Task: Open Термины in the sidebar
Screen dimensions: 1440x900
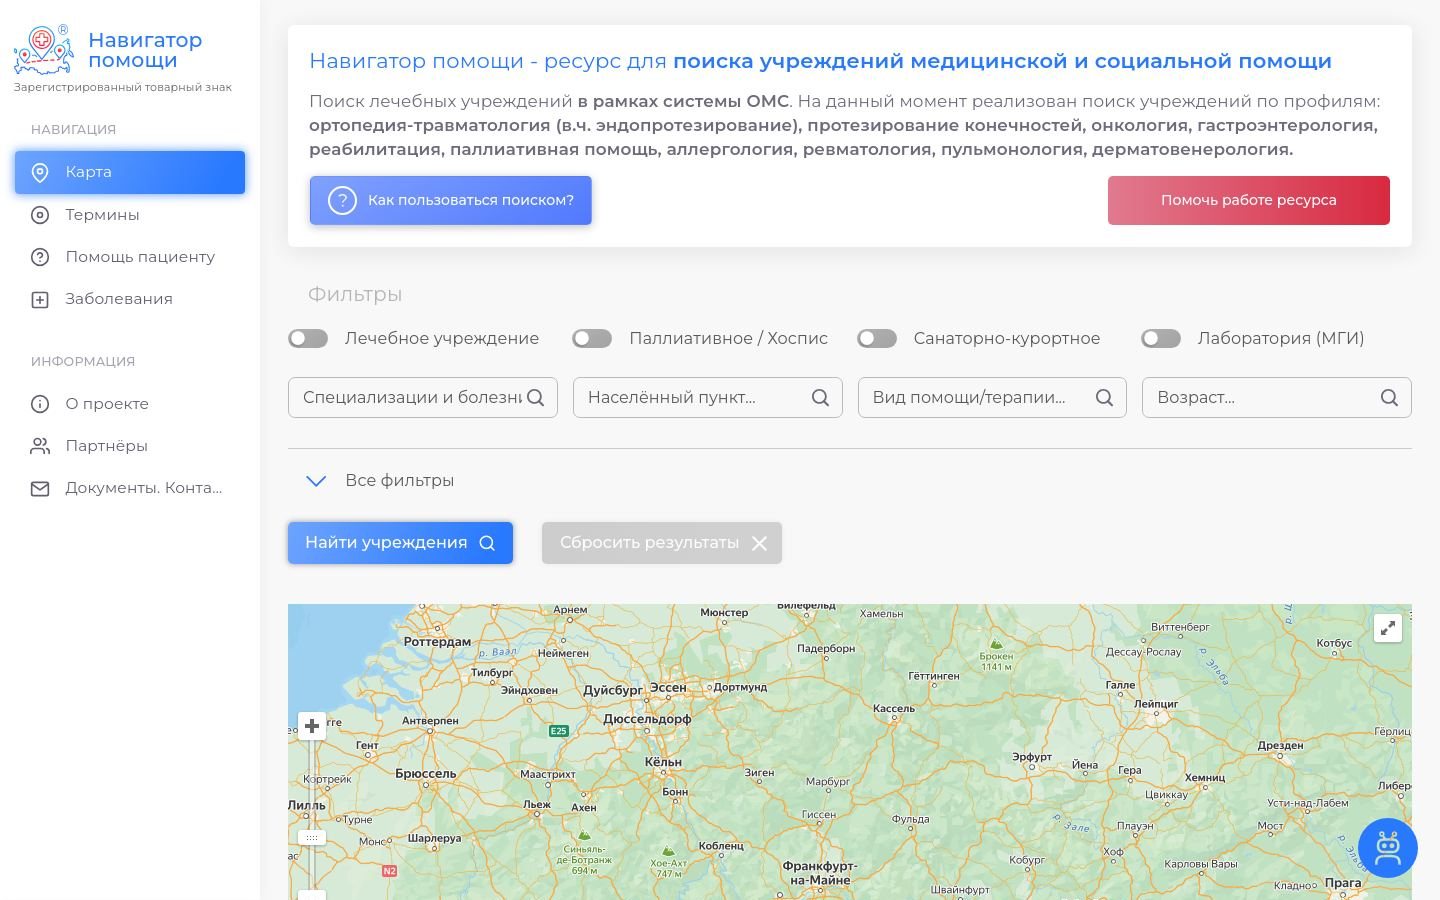Action: [x=130, y=215]
